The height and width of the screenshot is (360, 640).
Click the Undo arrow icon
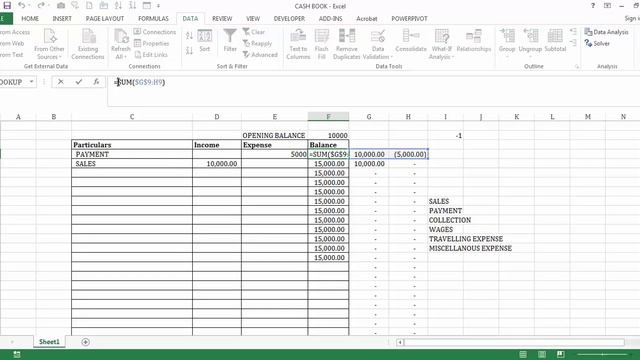point(22,5)
